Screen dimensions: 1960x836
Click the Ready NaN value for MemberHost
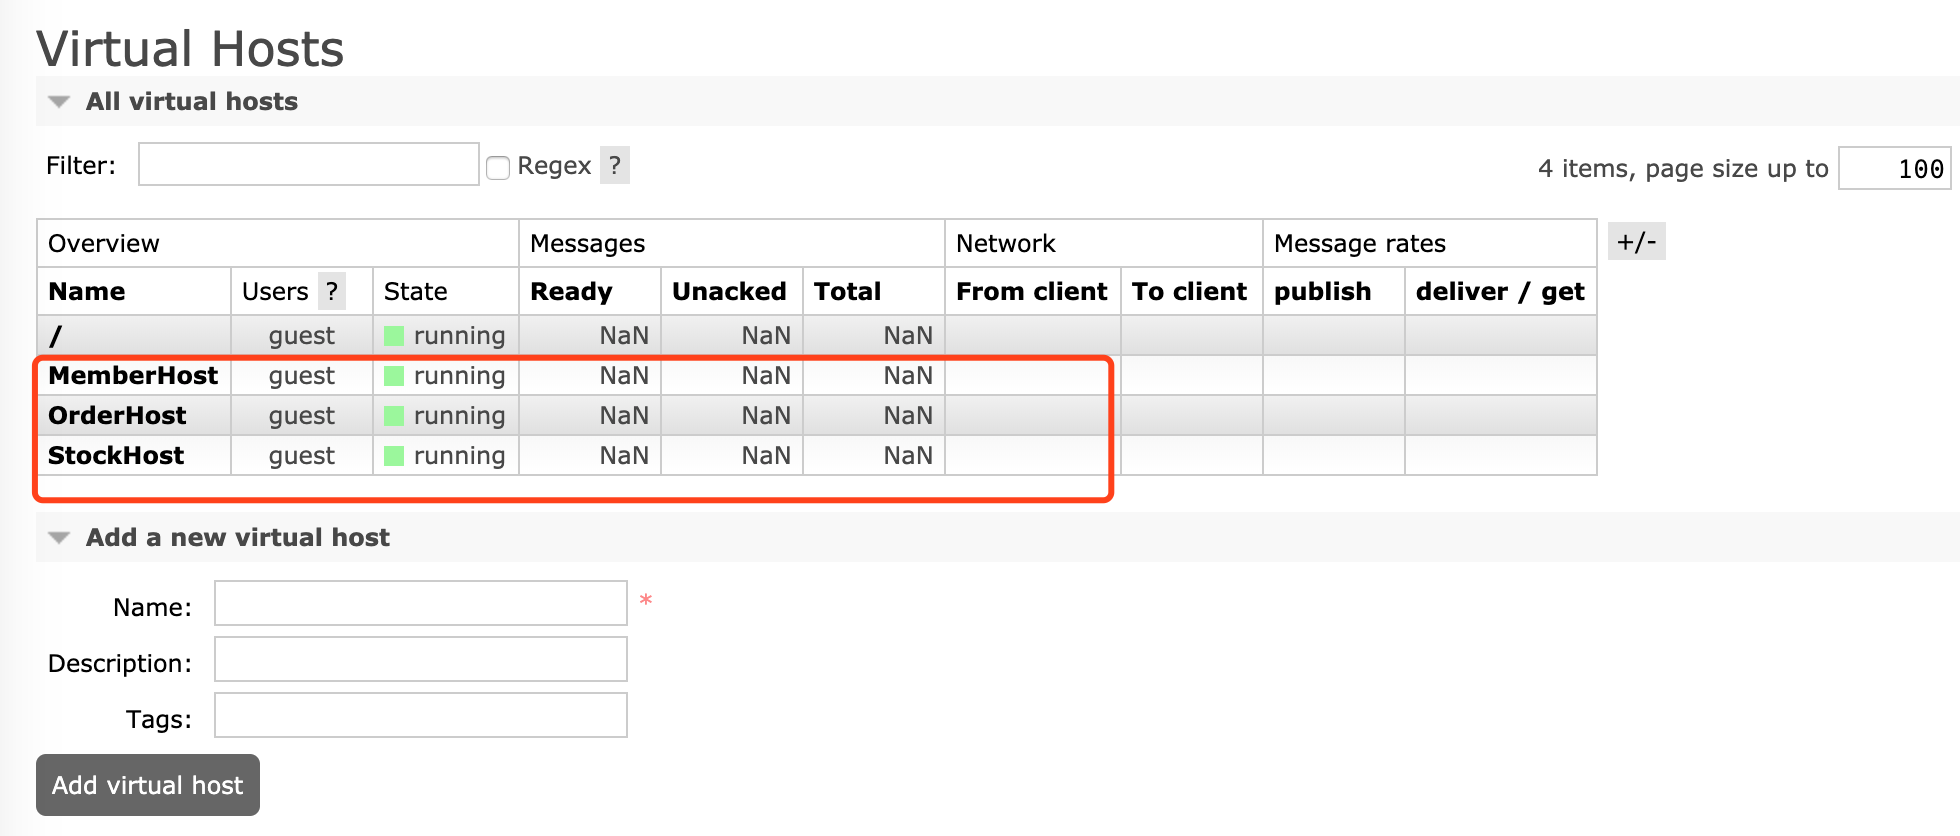624,375
